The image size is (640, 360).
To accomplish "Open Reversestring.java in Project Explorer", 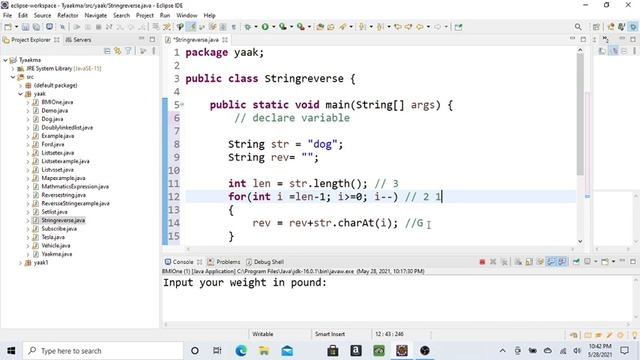I will (x=63, y=195).
